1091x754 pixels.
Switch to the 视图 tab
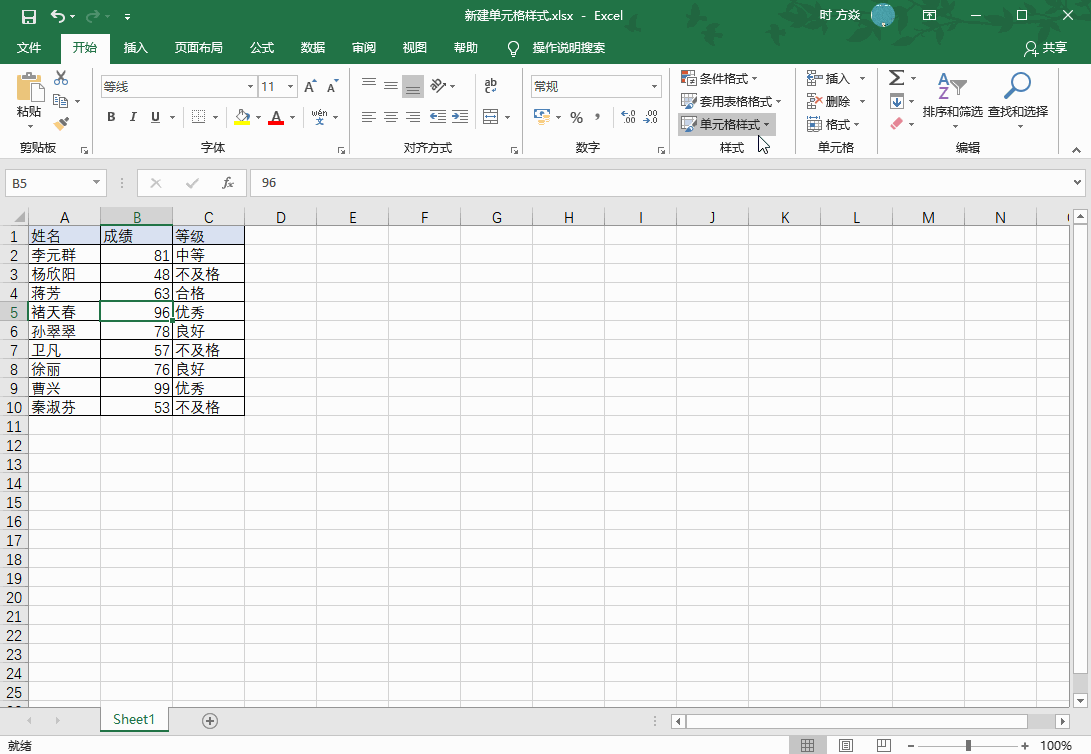tap(415, 47)
